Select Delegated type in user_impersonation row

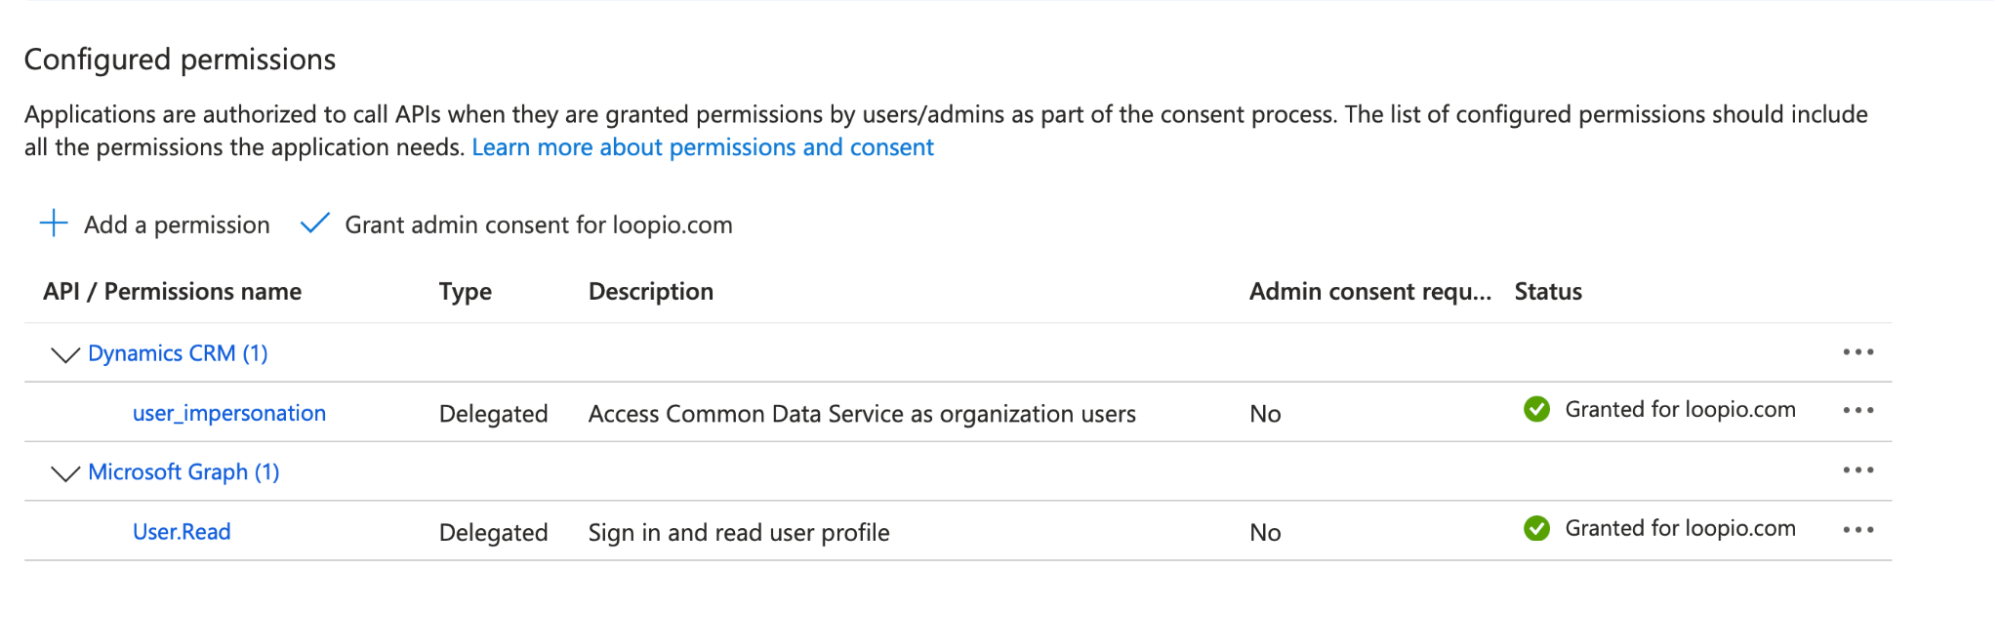point(493,414)
